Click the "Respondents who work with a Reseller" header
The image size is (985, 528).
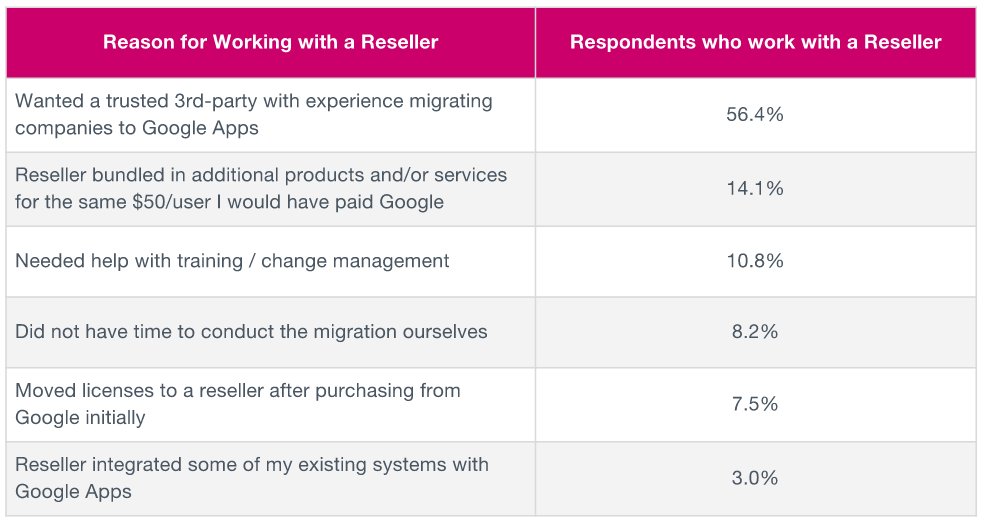(x=755, y=42)
